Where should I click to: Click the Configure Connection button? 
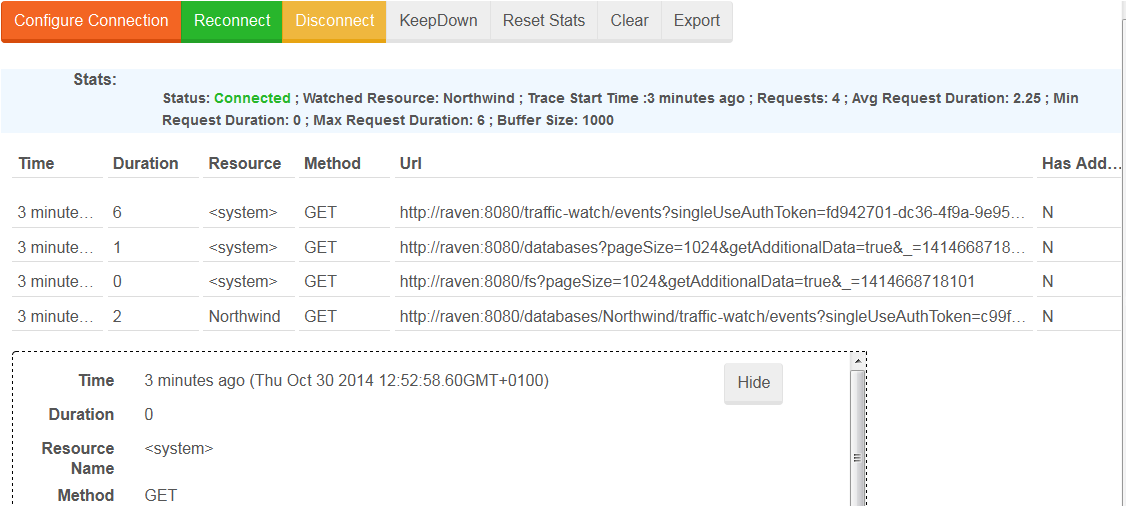tap(91, 22)
